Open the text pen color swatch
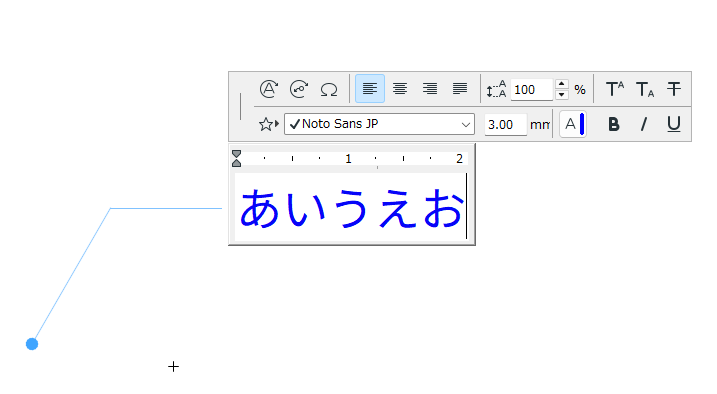The image size is (717, 394). pos(573,124)
